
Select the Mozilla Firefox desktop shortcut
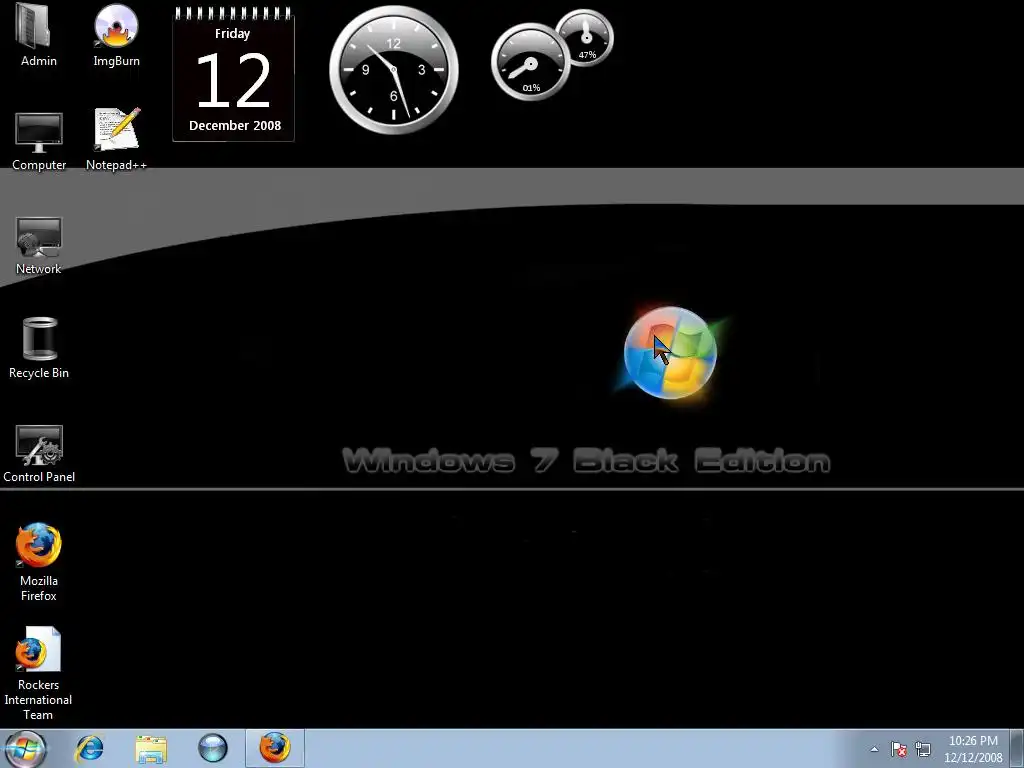(x=39, y=562)
